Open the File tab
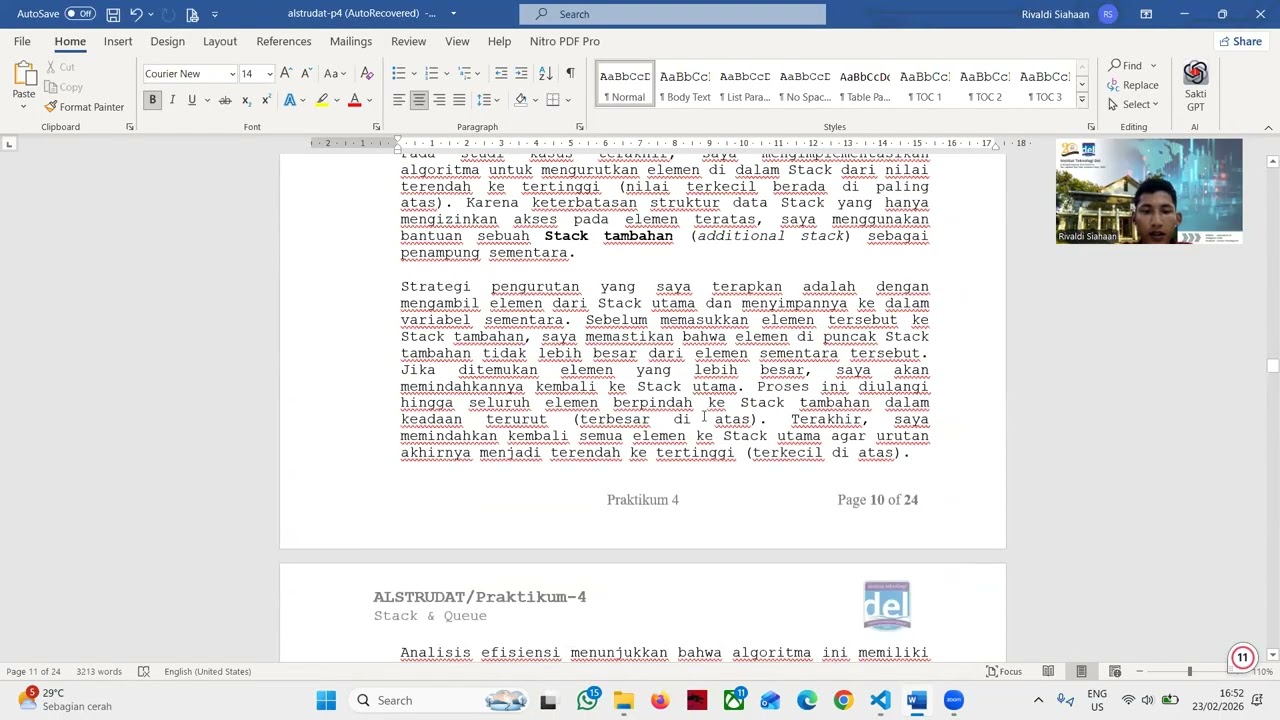This screenshot has height=720, width=1280. click(22, 41)
